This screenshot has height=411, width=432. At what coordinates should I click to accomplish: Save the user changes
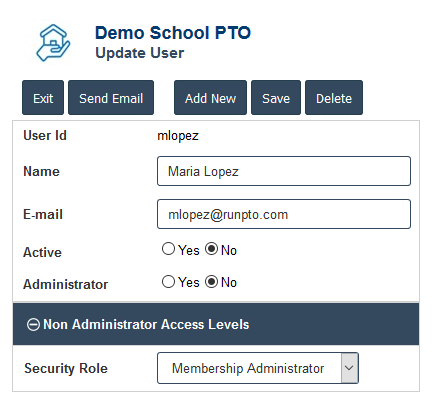tap(276, 98)
